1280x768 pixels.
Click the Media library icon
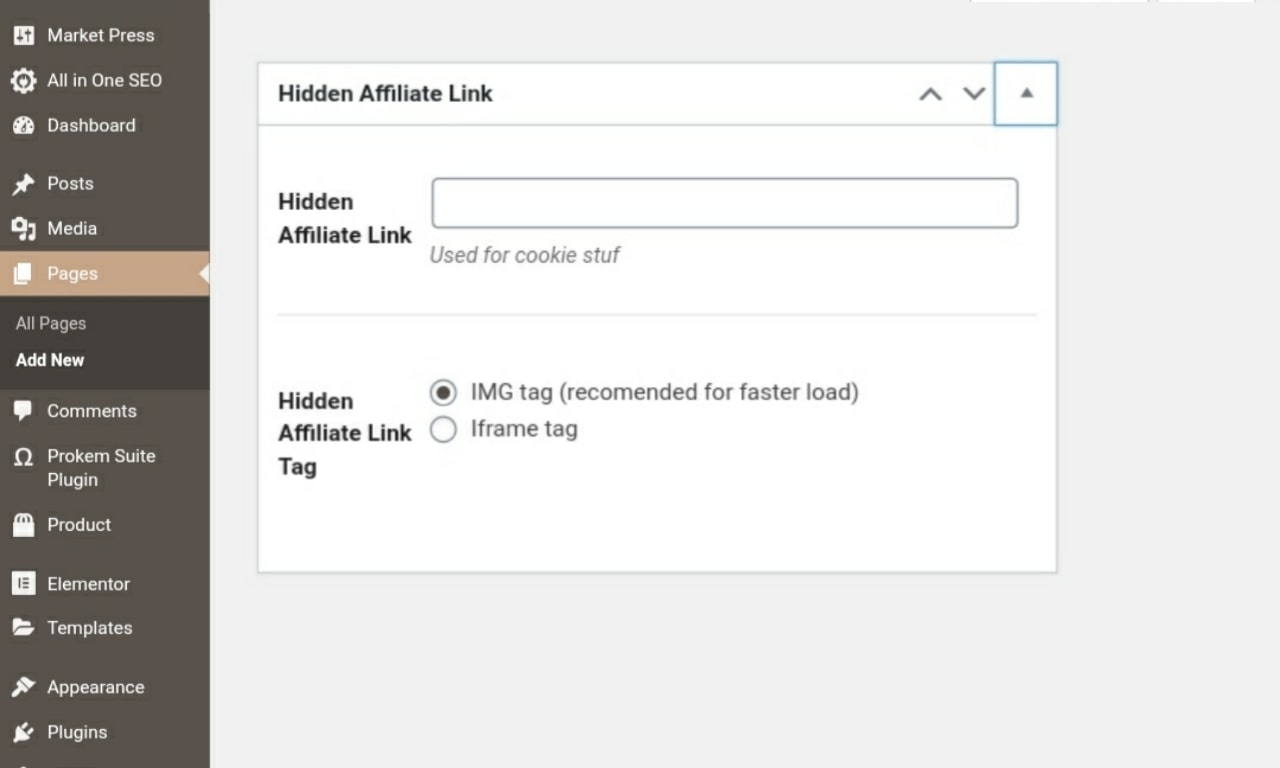[23, 229]
